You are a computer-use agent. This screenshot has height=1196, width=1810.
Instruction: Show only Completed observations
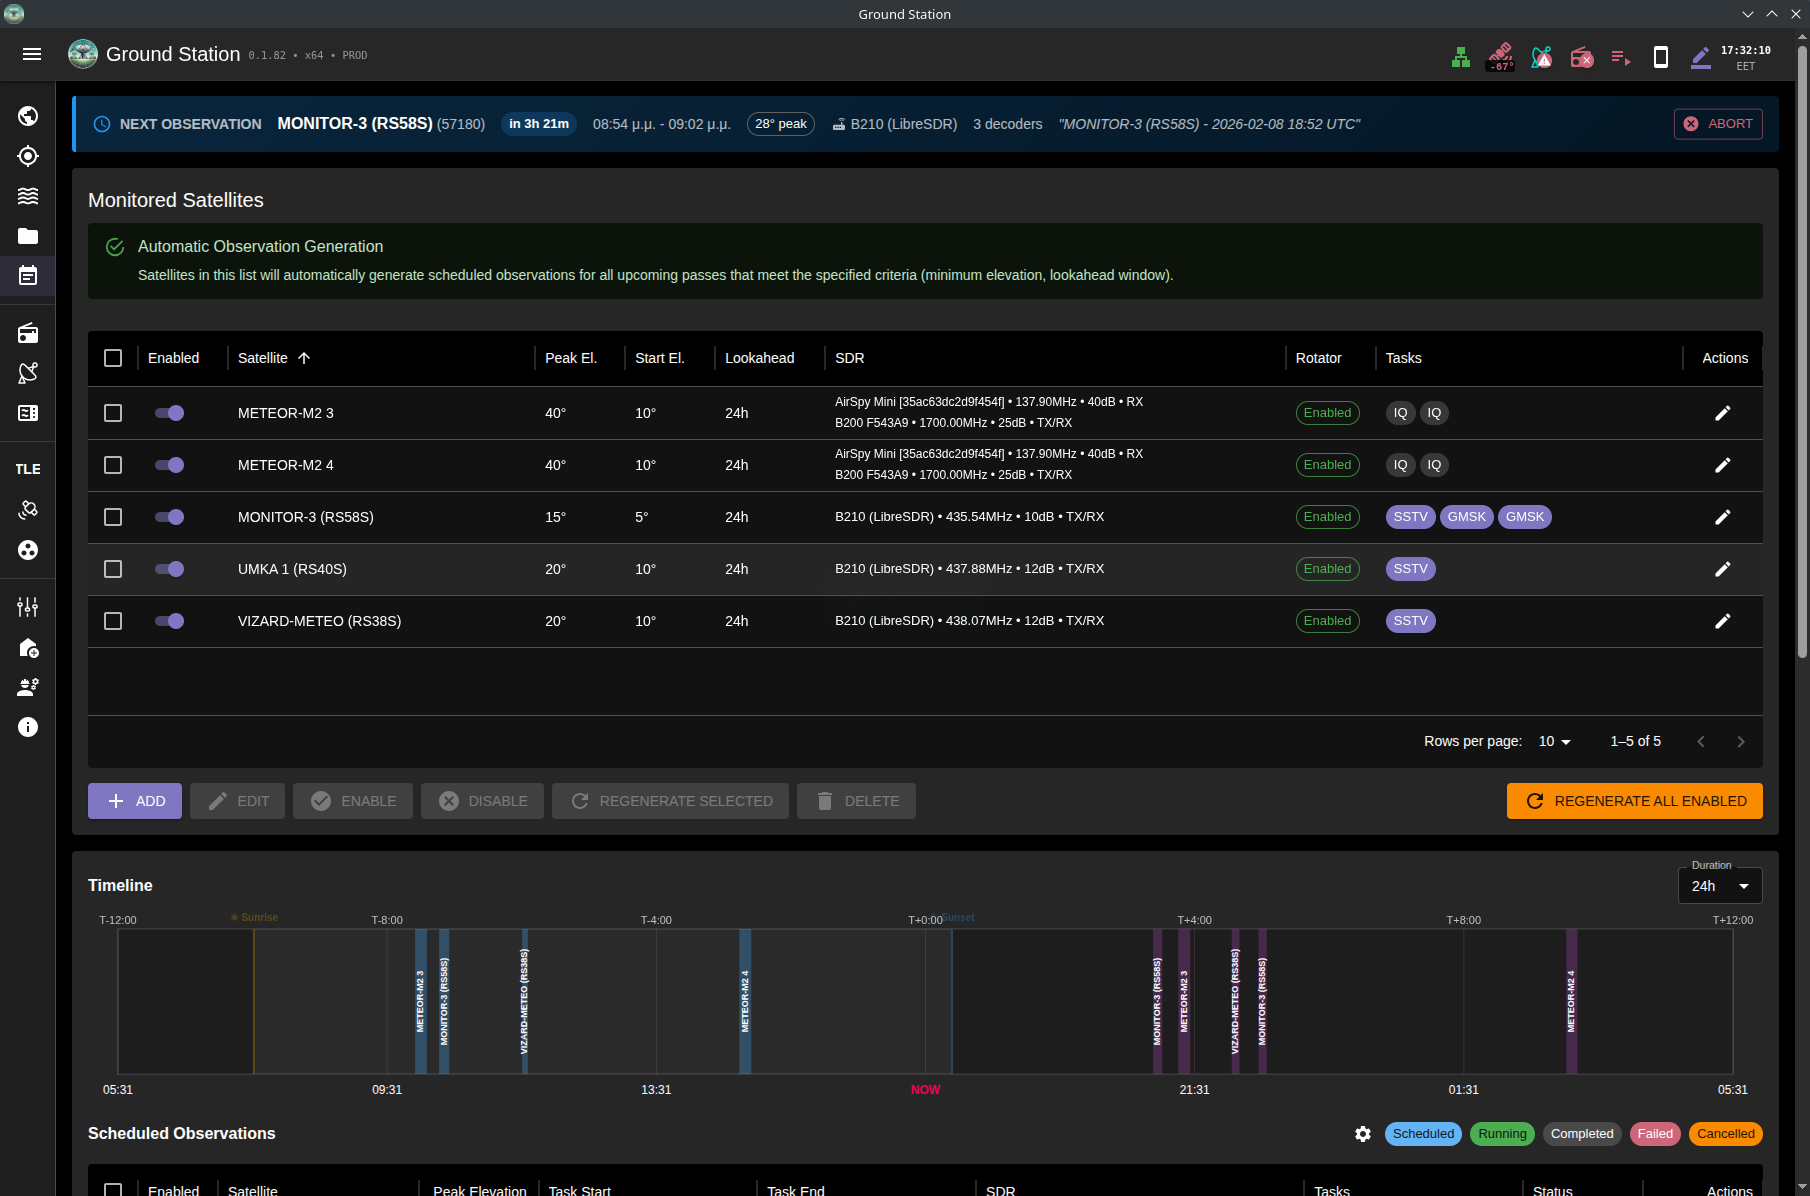pos(1581,1134)
